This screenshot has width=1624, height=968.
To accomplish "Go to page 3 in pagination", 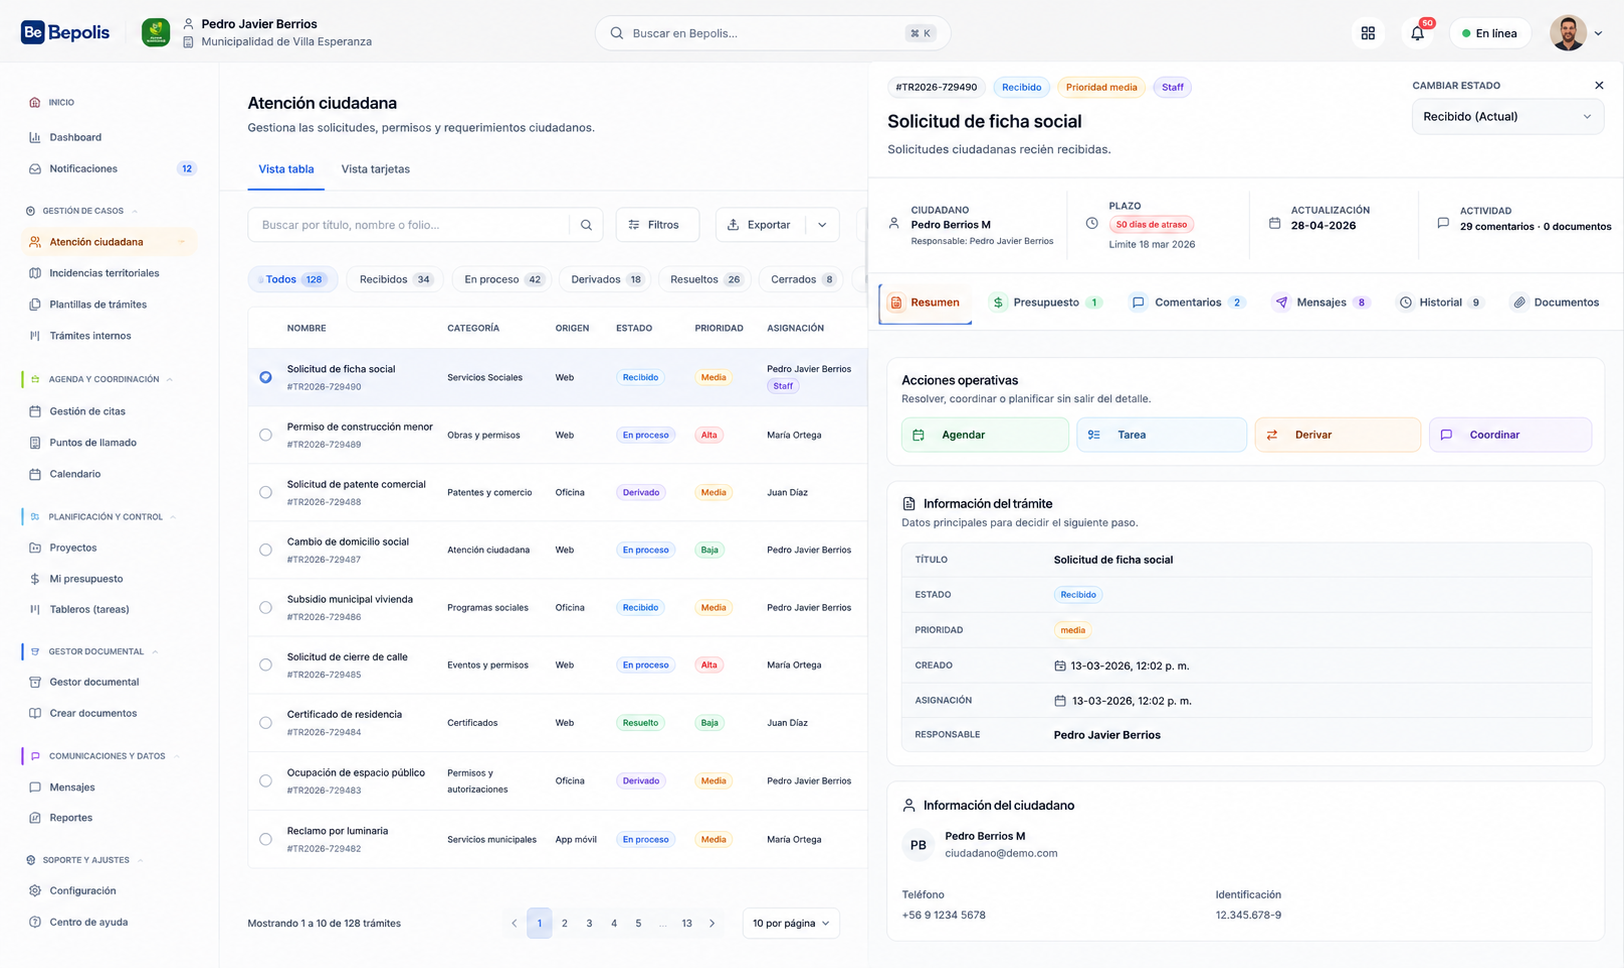I will click(x=589, y=923).
